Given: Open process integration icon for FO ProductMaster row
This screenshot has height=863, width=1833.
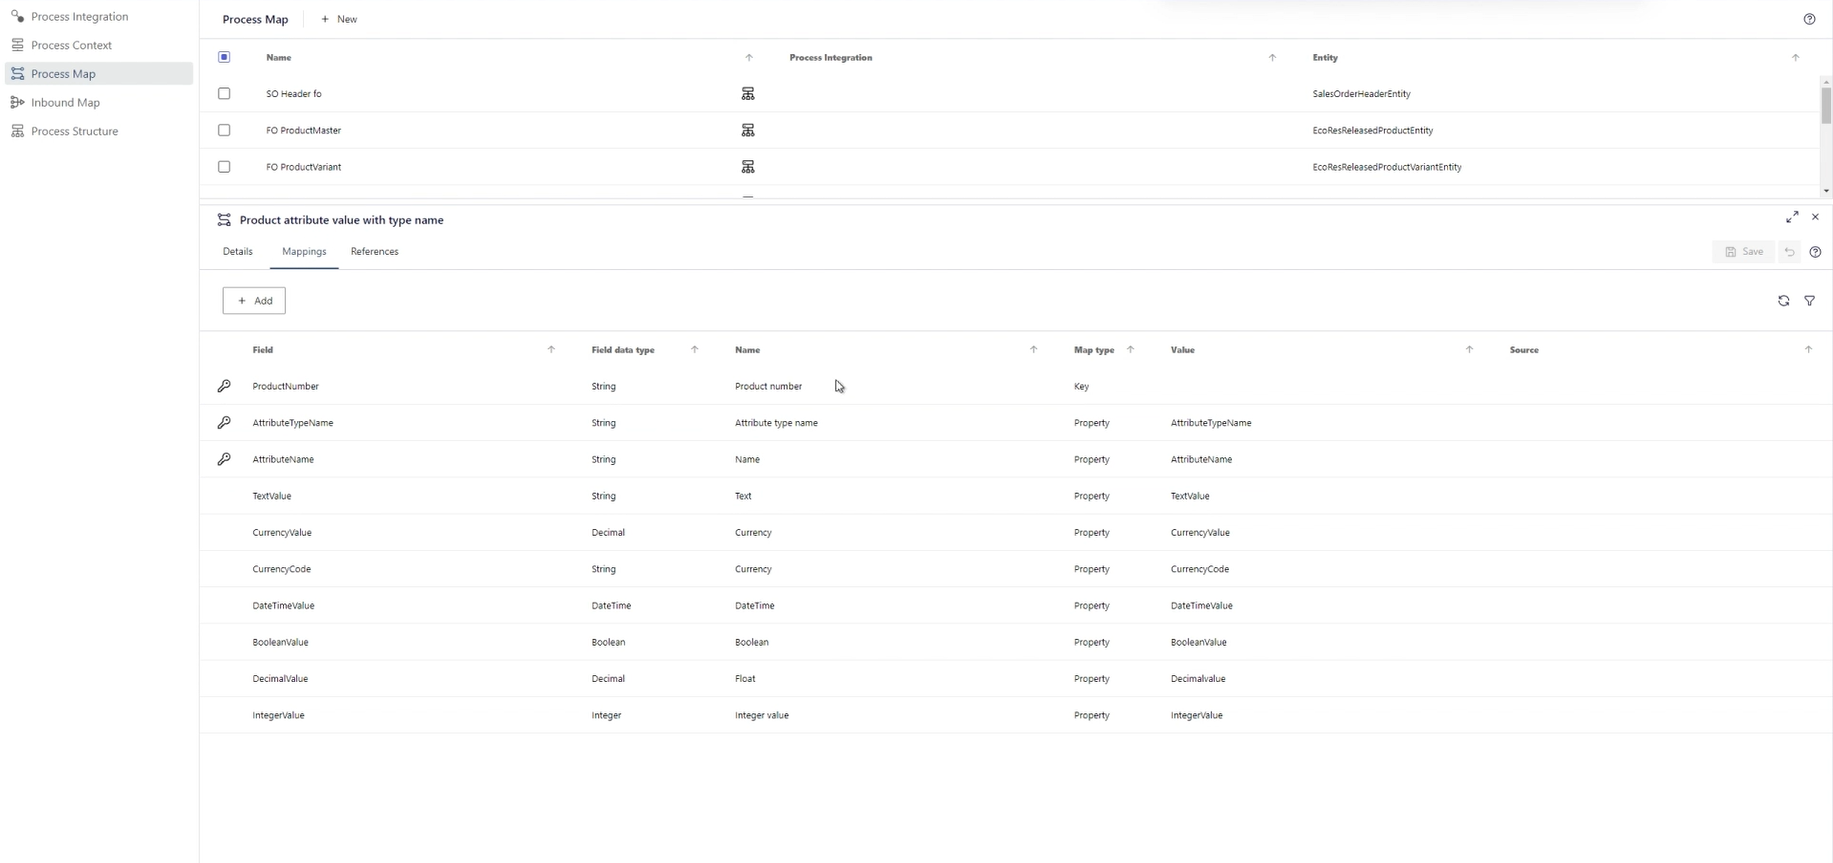Looking at the screenshot, I should [x=747, y=130].
